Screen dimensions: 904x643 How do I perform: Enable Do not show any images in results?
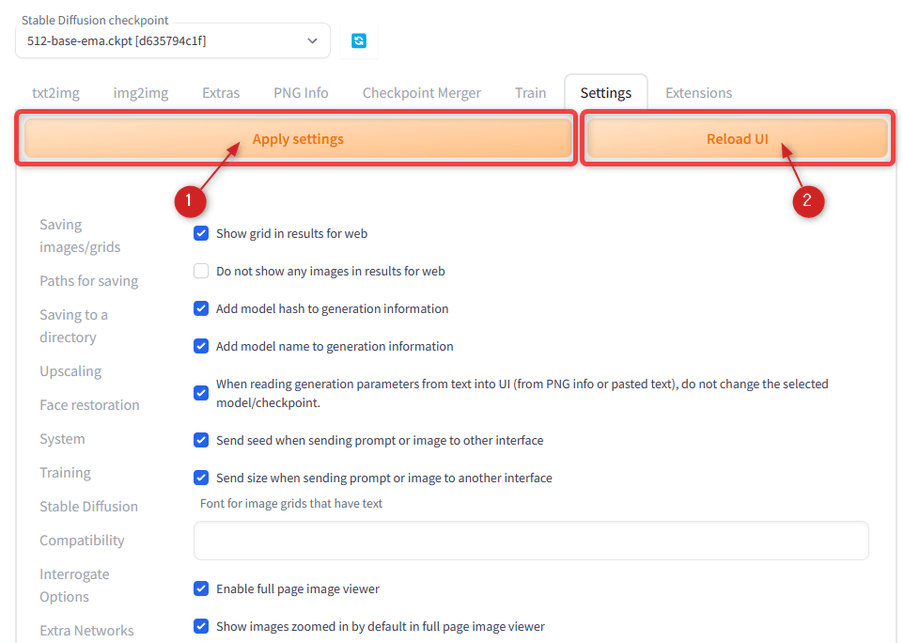pos(201,271)
